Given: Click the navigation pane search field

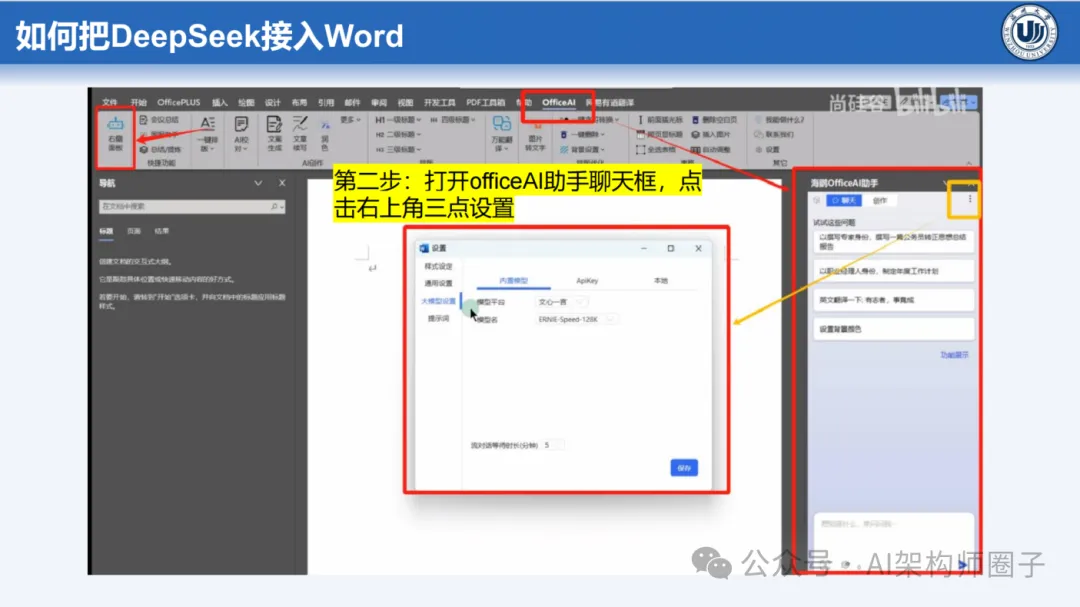Looking at the screenshot, I should pos(191,207).
